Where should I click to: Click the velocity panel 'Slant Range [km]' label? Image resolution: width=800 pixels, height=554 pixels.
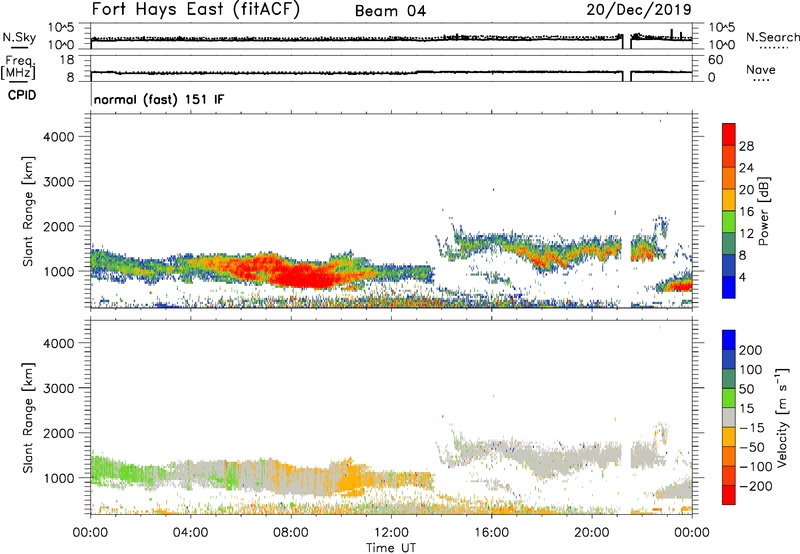point(28,418)
